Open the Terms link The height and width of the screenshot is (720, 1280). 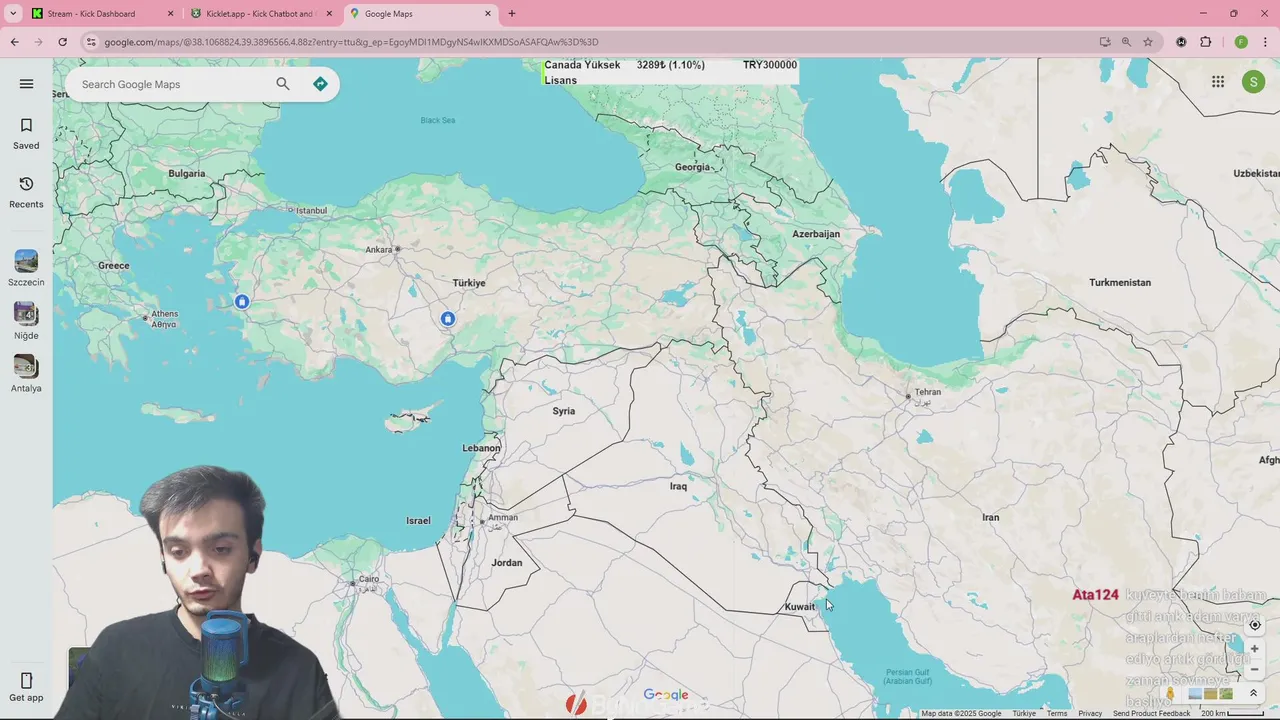click(1057, 714)
